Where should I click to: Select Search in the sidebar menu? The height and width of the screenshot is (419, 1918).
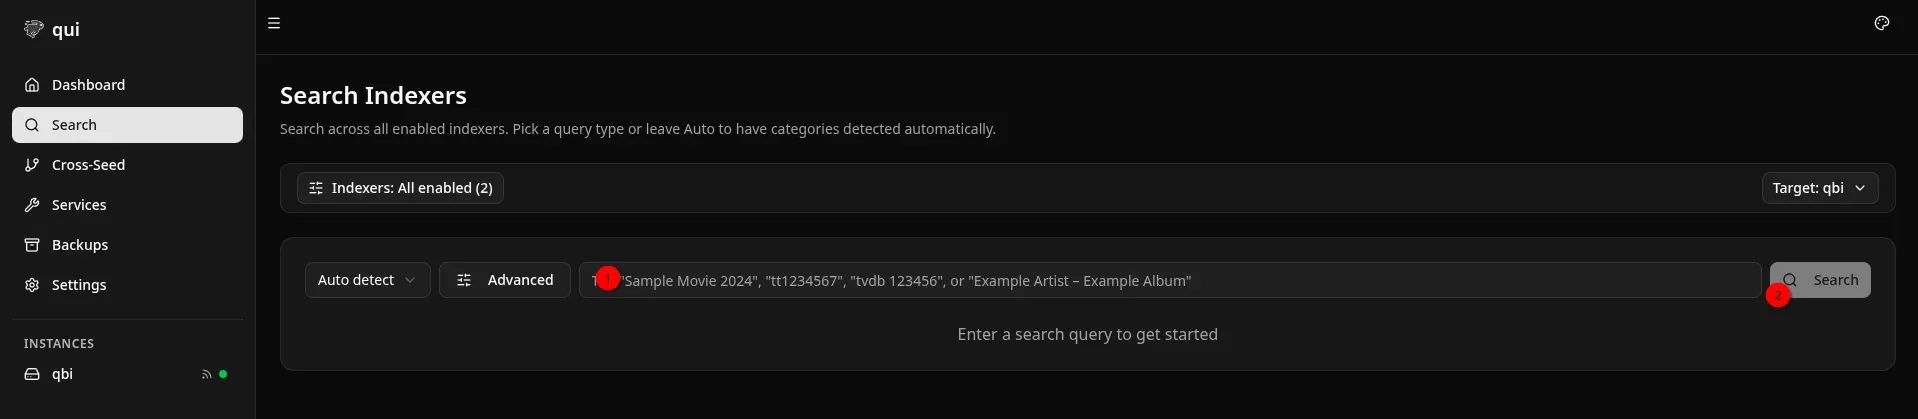click(x=127, y=125)
